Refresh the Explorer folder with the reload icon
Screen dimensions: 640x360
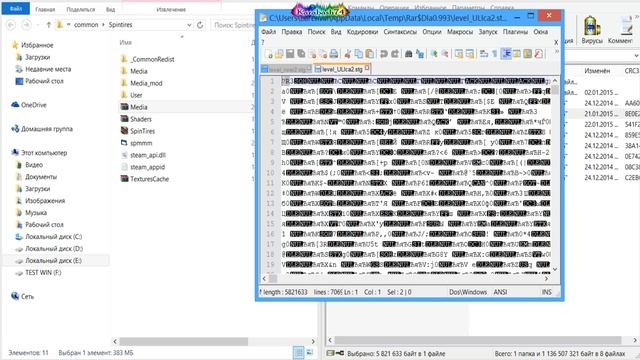200,25
